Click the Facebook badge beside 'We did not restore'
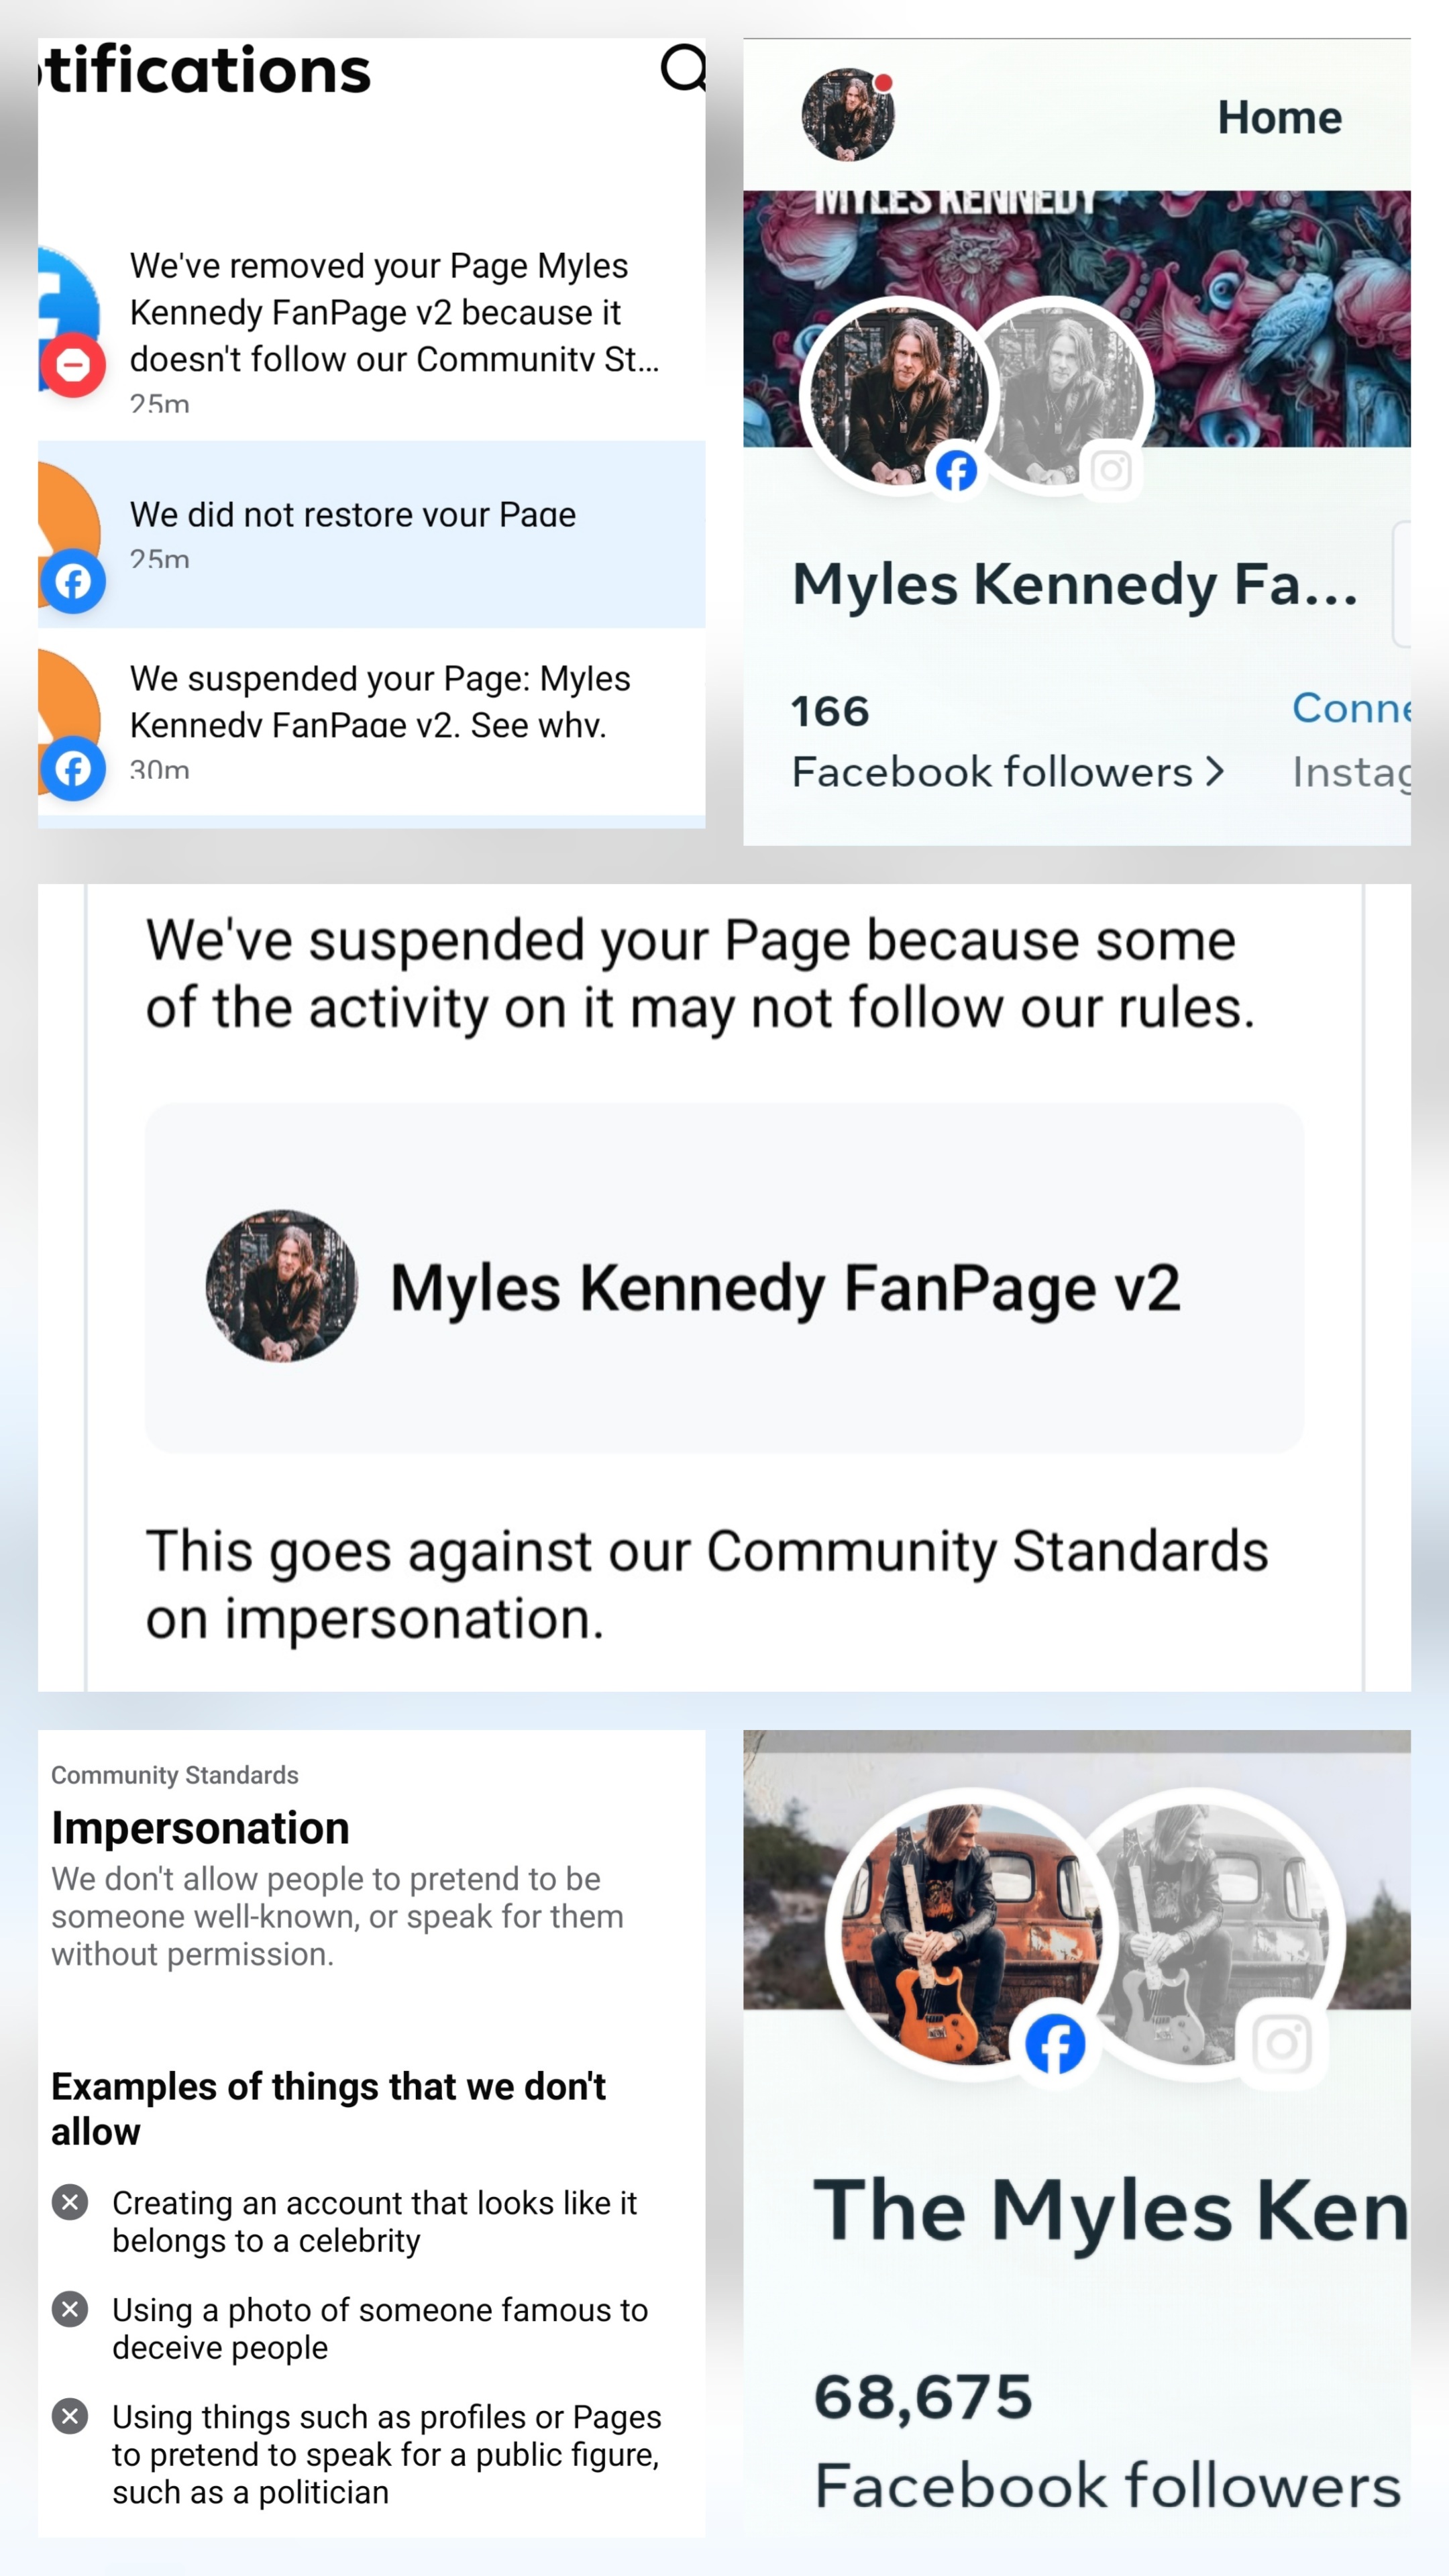Image resolution: width=1449 pixels, height=2576 pixels. coord(73,581)
